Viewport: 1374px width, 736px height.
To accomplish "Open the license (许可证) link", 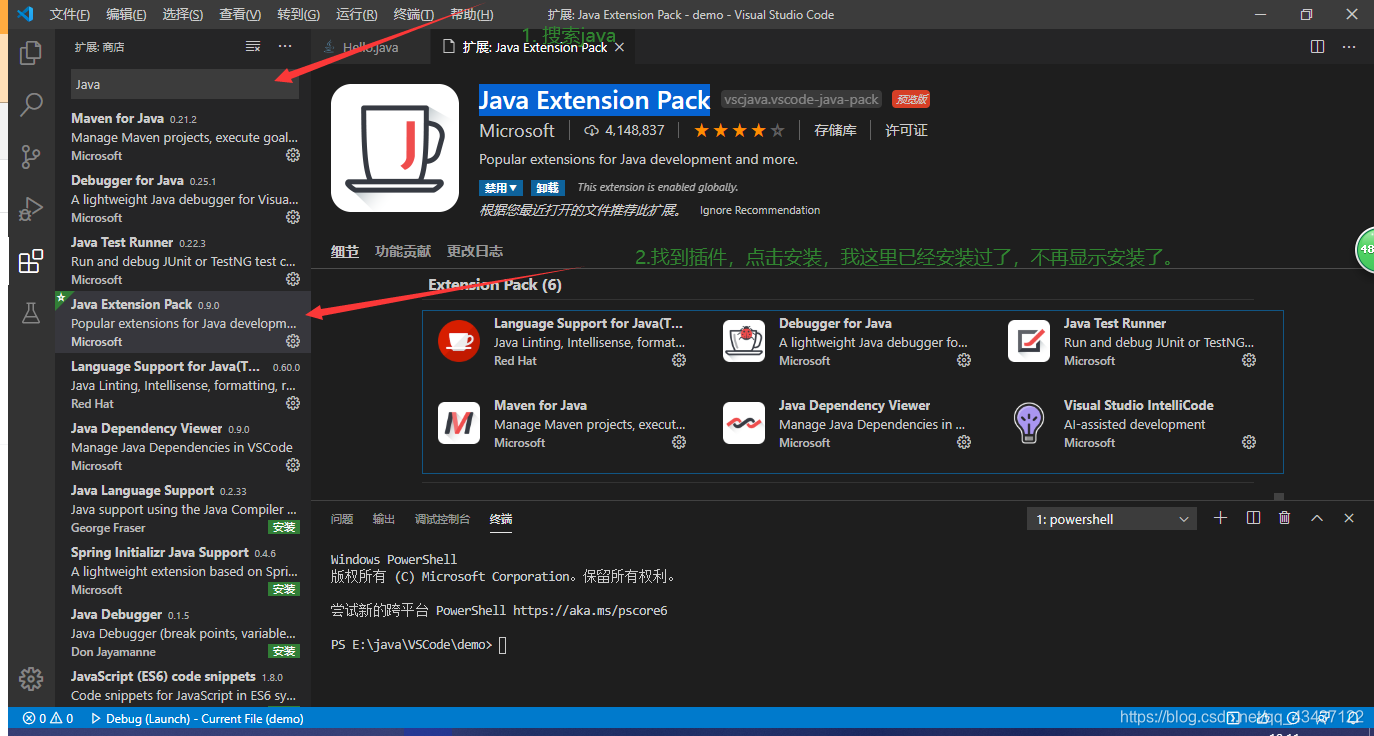I will 906,130.
